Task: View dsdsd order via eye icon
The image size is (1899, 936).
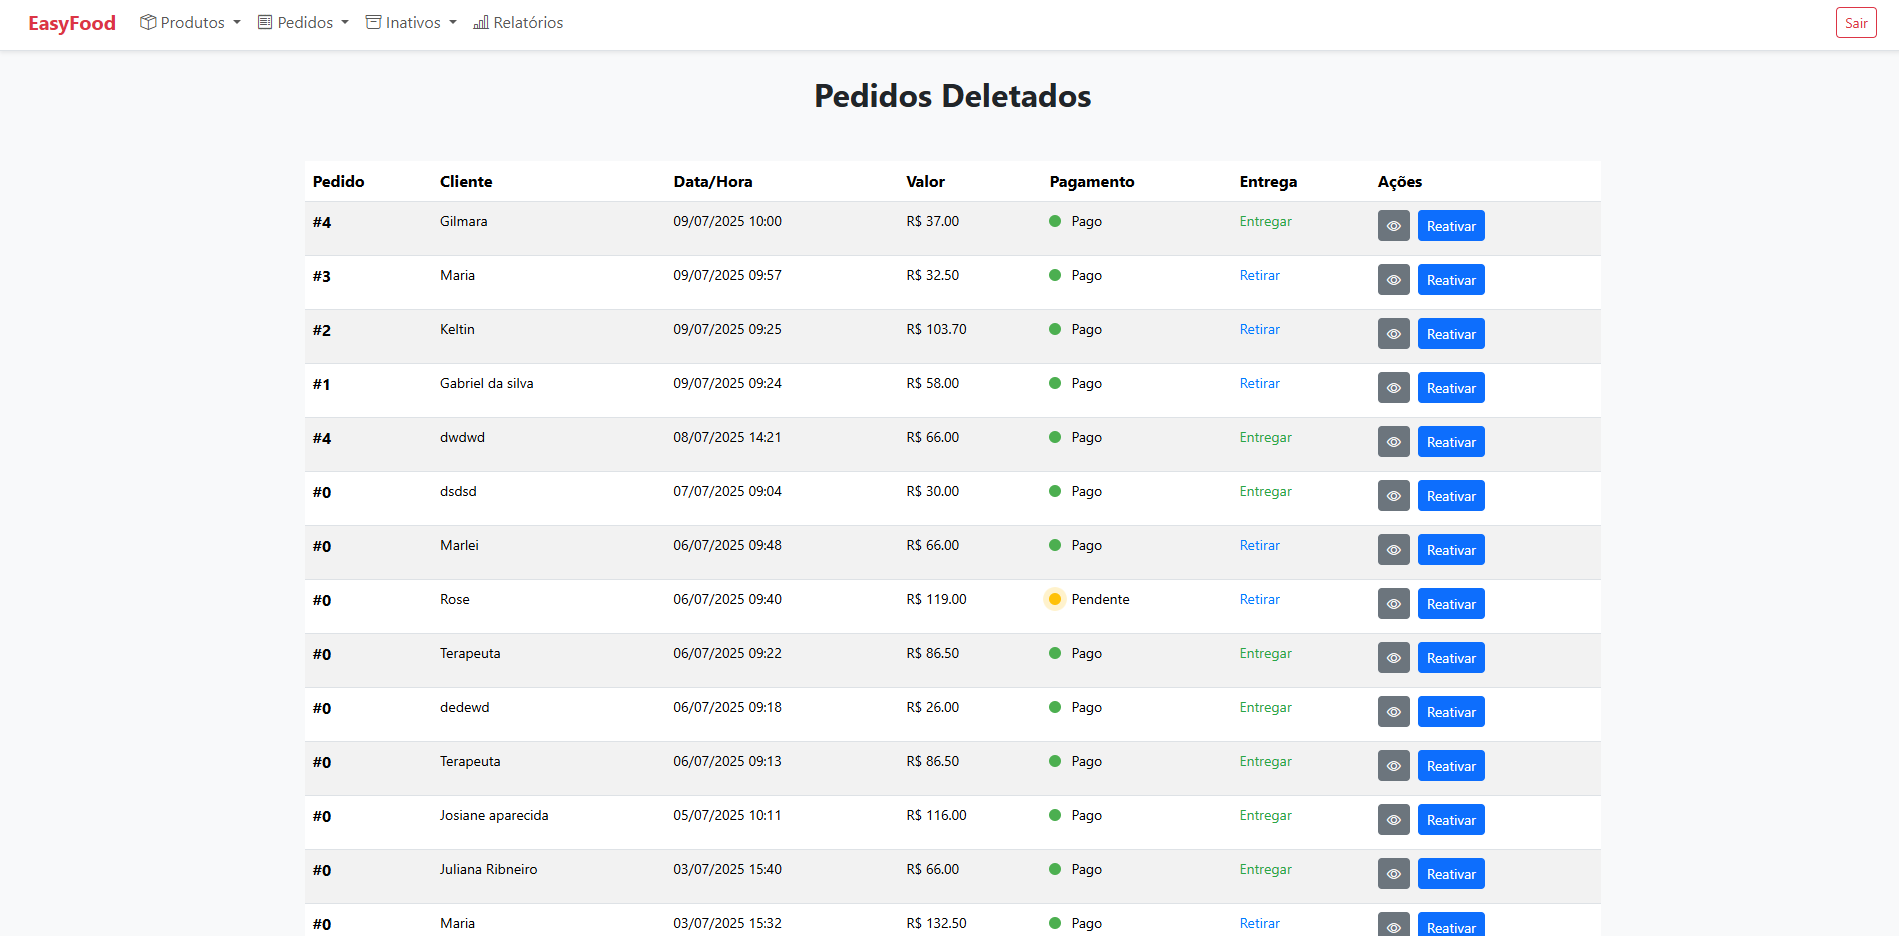Action: click(x=1393, y=496)
